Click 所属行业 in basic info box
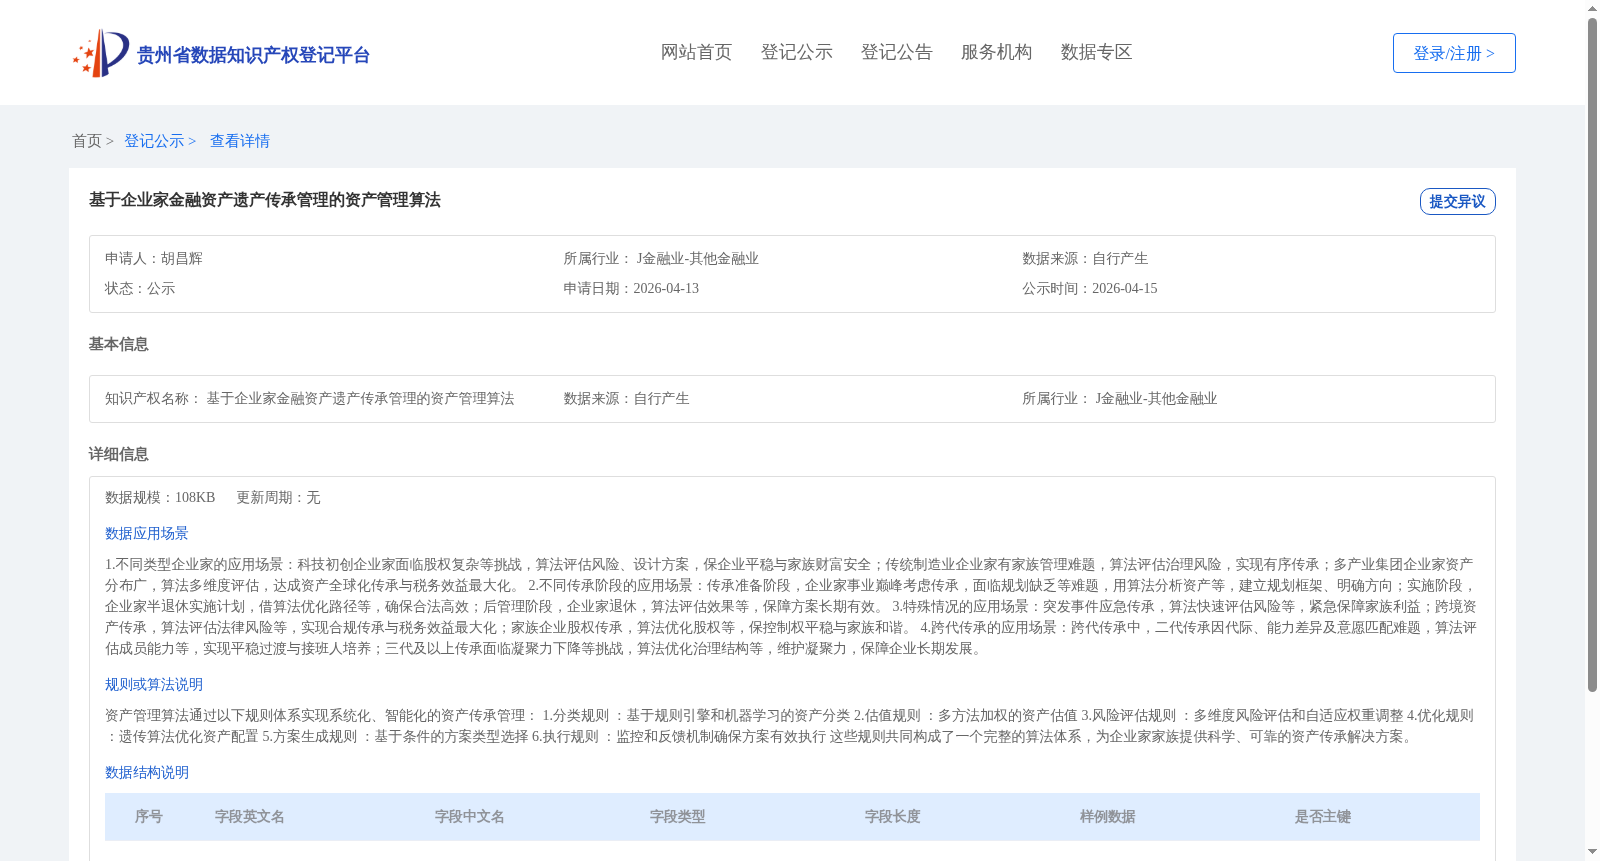This screenshot has width=1600, height=861. click(x=1120, y=398)
